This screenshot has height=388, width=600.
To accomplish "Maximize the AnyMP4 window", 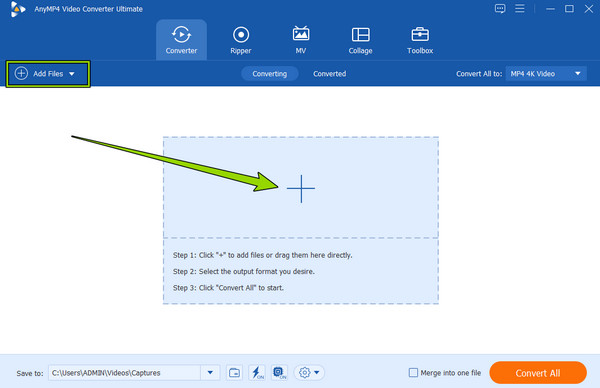I will point(569,8).
